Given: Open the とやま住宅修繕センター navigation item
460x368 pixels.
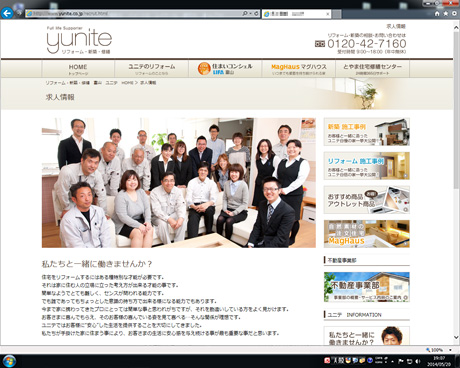Looking at the screenshot, I should pyautogui.click(x=373, y=69).
